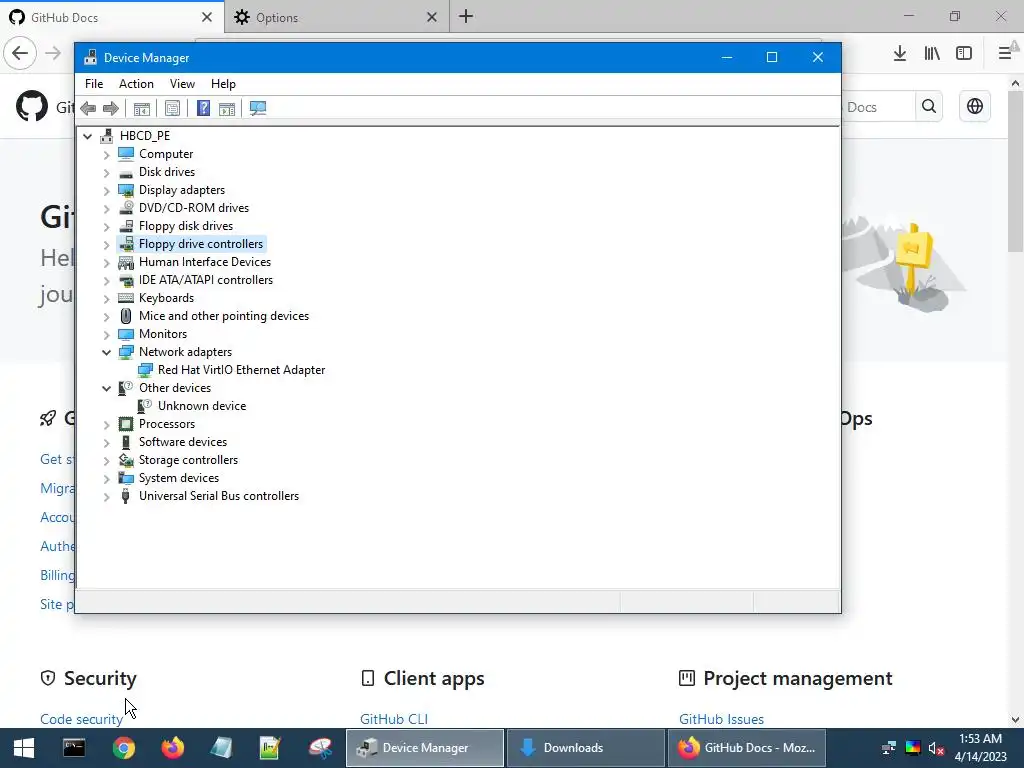Click the network tray icon
1024x768 pixels.
(x=889, y=748)
